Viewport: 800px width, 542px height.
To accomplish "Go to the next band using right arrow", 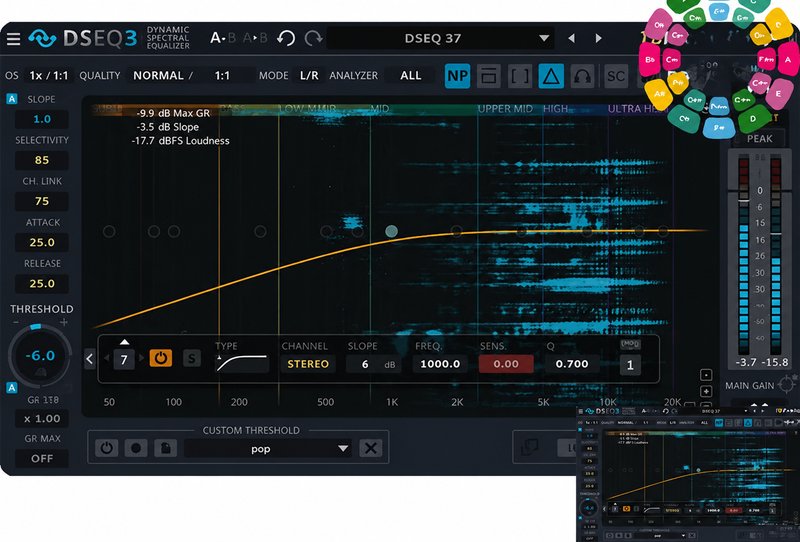I will coord(140,359).
